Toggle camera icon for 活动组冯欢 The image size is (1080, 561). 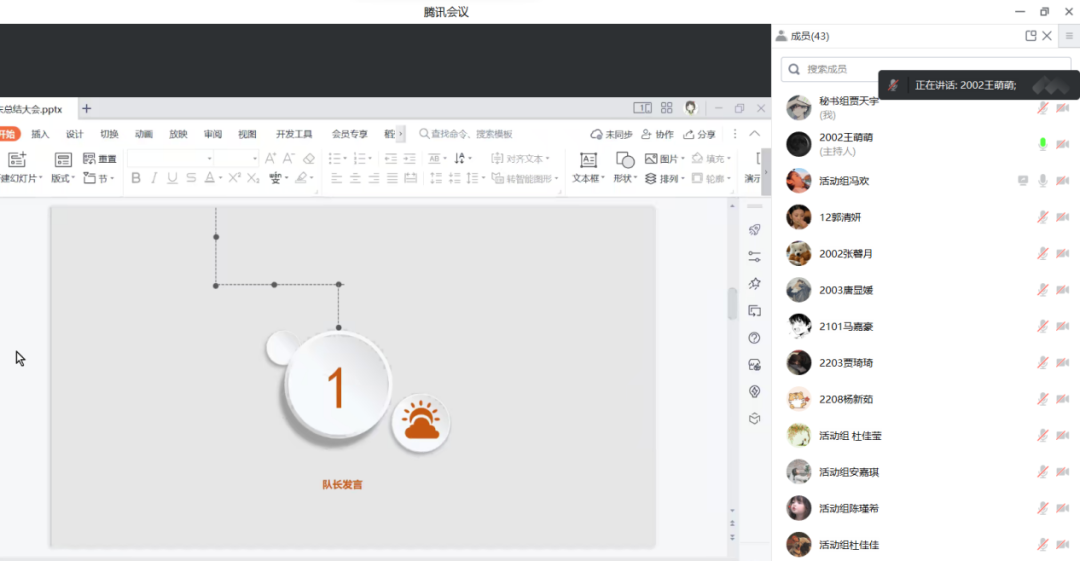pyautogui.click(x=1063, y=181)
